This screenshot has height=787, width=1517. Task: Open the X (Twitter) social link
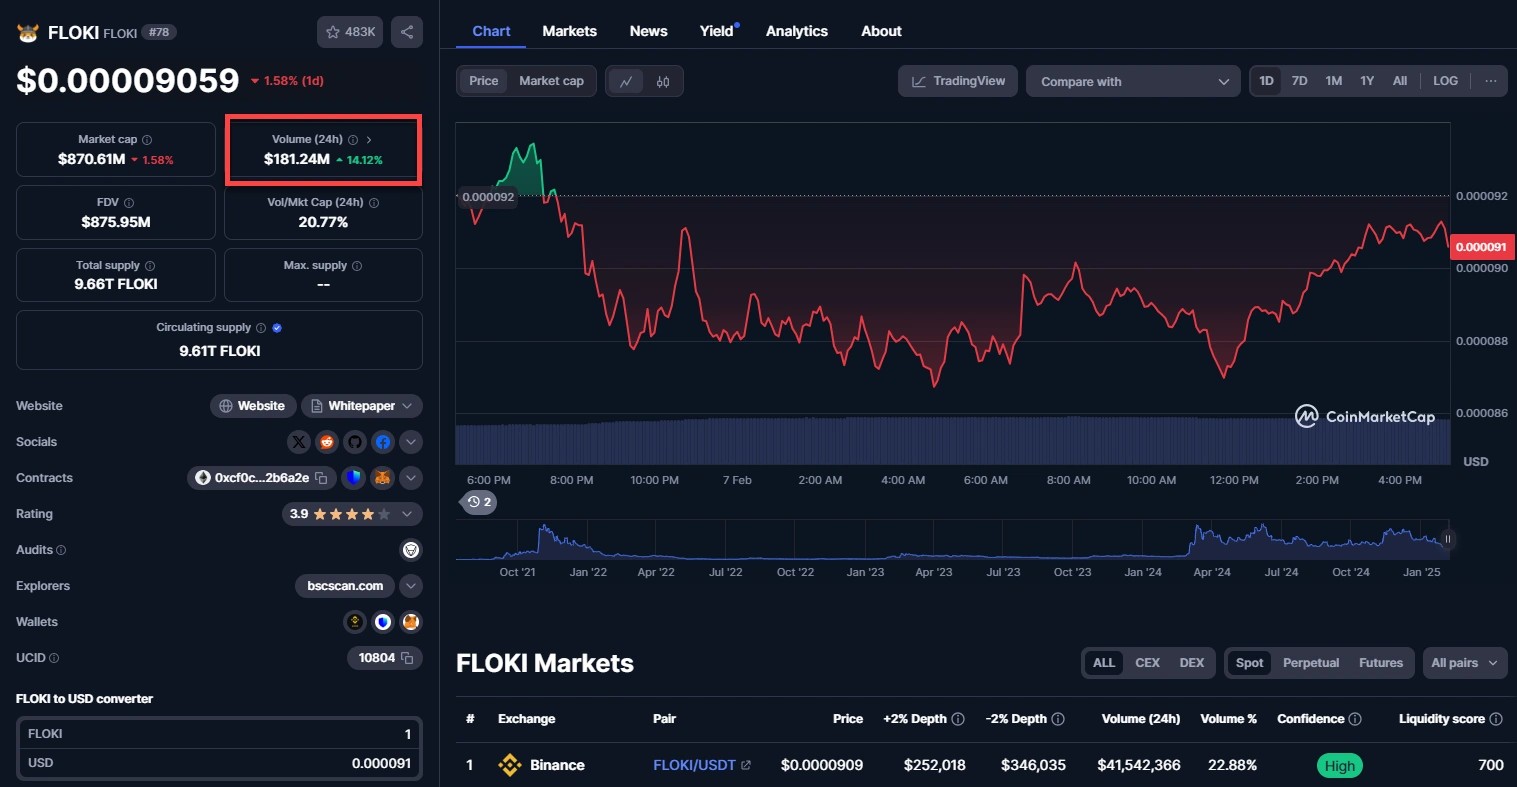pyautogui.click(x=299, y=442)
